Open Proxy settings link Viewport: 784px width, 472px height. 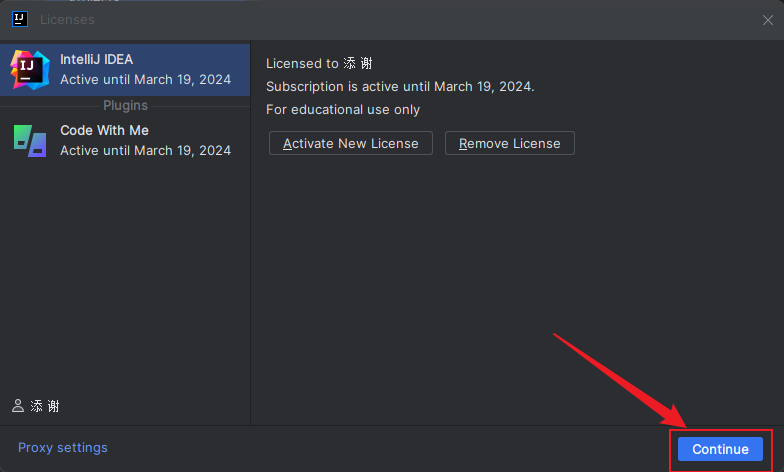pos(62,448)
